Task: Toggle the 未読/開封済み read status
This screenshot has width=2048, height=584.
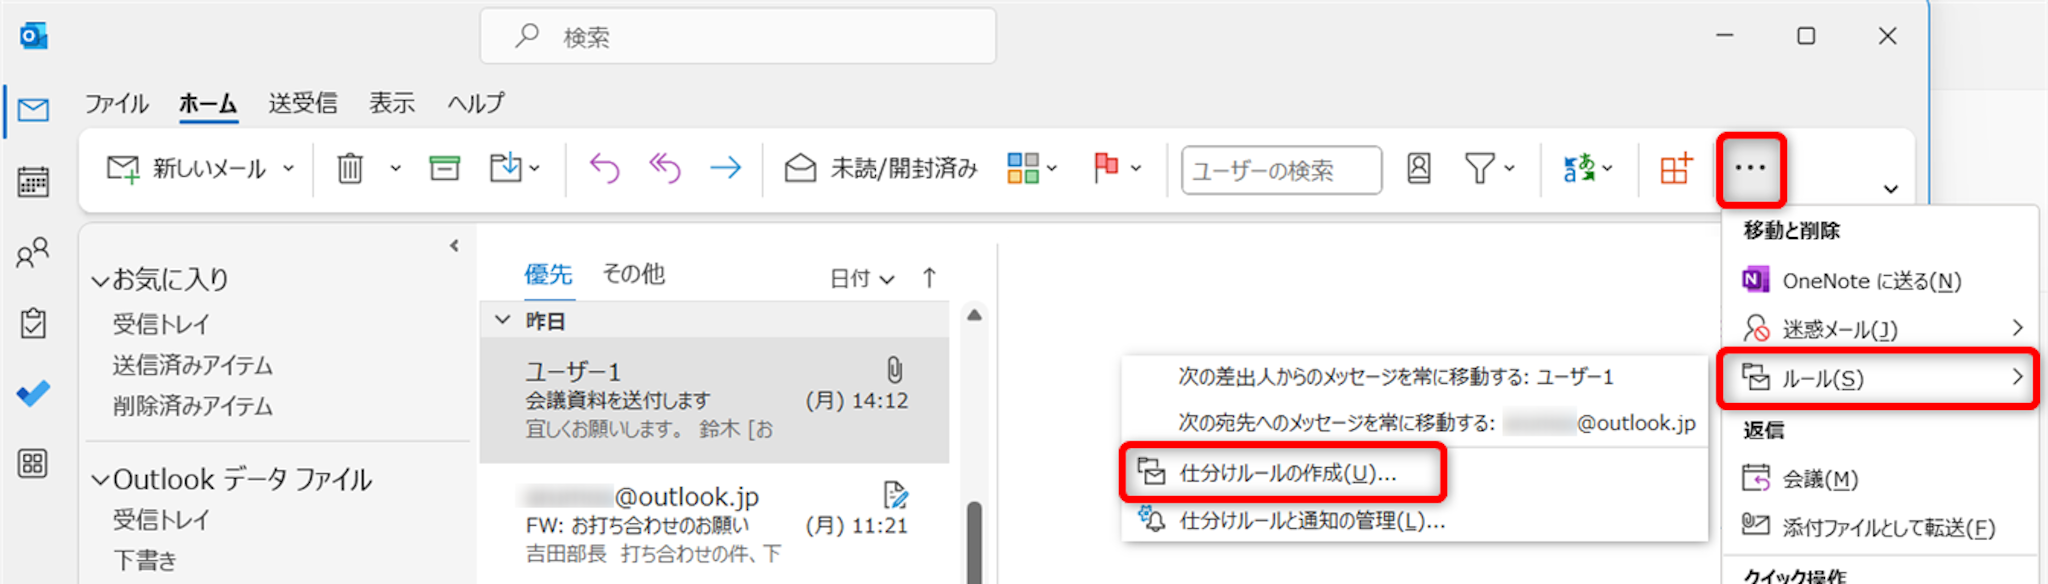Action: [881, 168]
